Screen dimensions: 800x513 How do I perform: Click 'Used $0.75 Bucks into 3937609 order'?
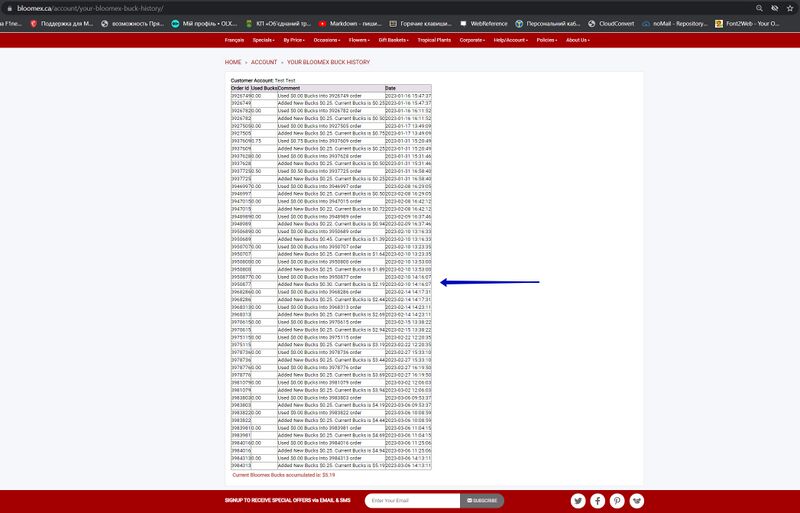click(319, 141)
